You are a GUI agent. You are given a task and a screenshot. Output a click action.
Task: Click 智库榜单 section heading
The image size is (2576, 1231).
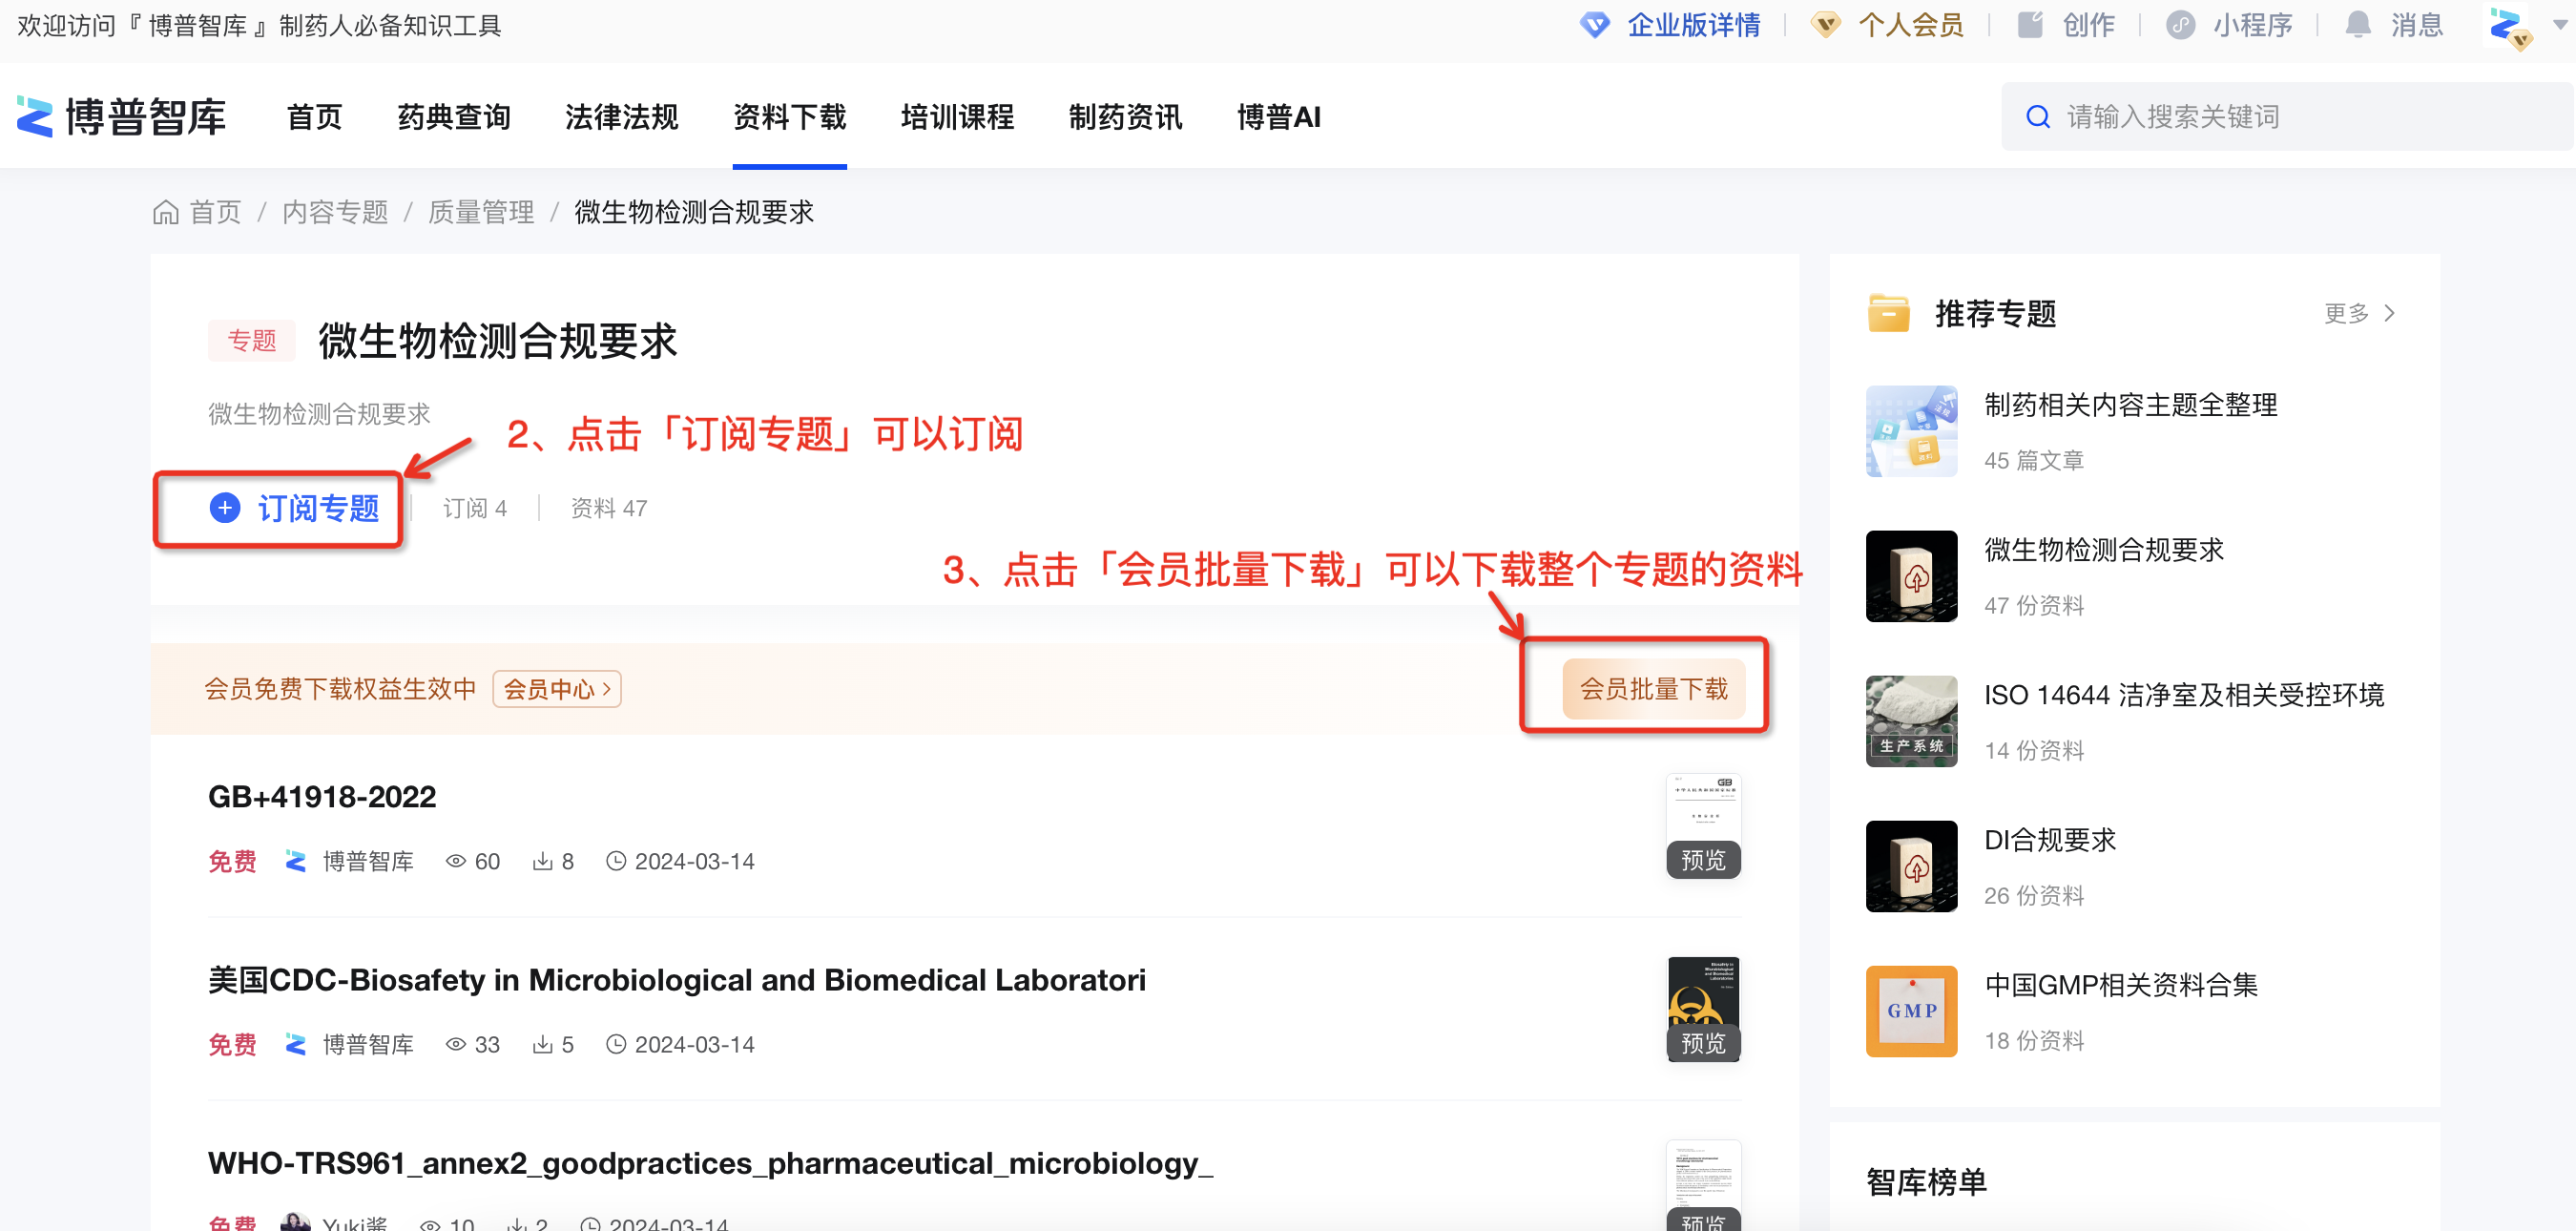click(1926, 1182)
